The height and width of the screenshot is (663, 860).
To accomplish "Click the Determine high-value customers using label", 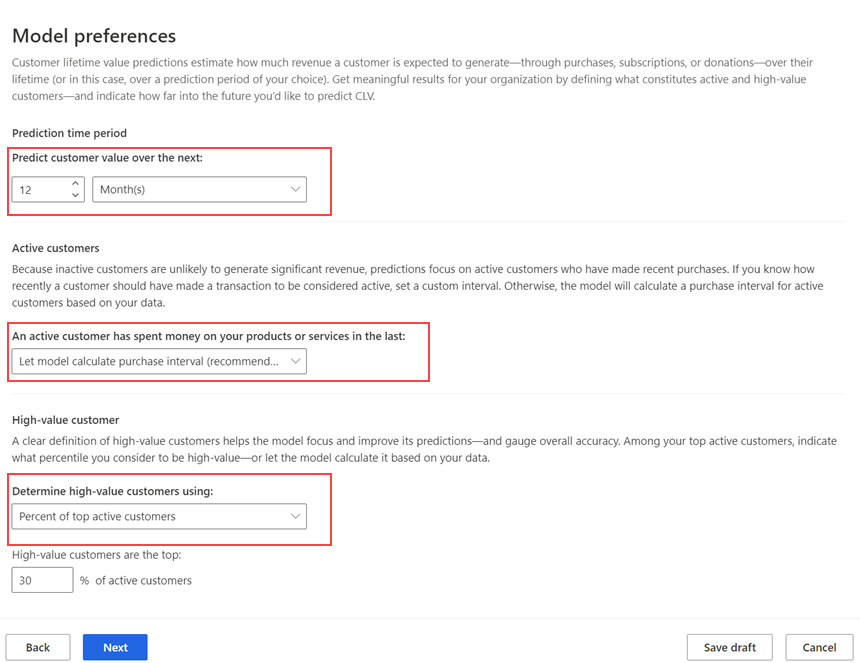I will 112,491.
